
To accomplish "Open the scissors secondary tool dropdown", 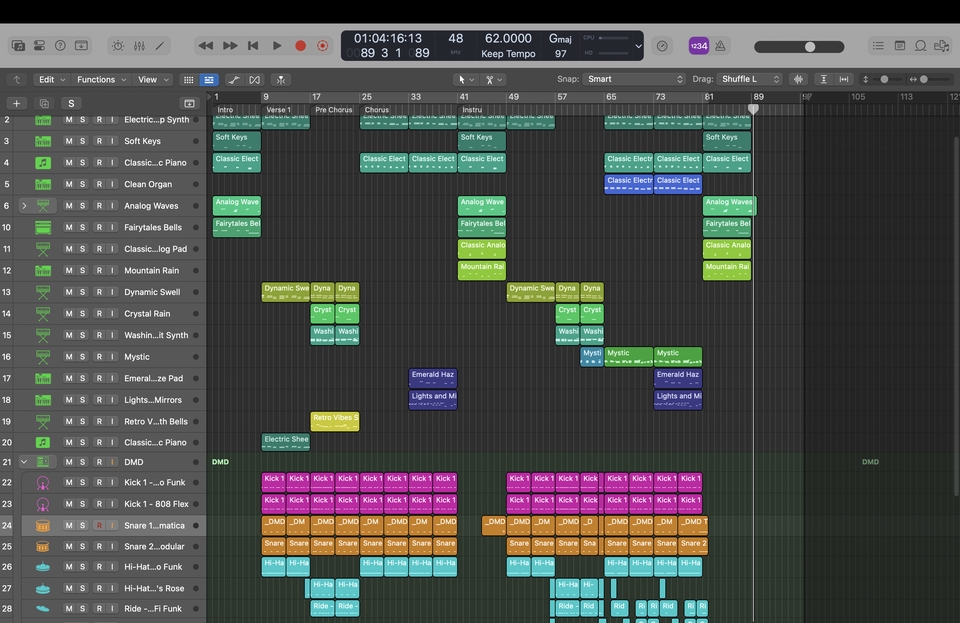I will pyautogui.click(x=493, y=80).
